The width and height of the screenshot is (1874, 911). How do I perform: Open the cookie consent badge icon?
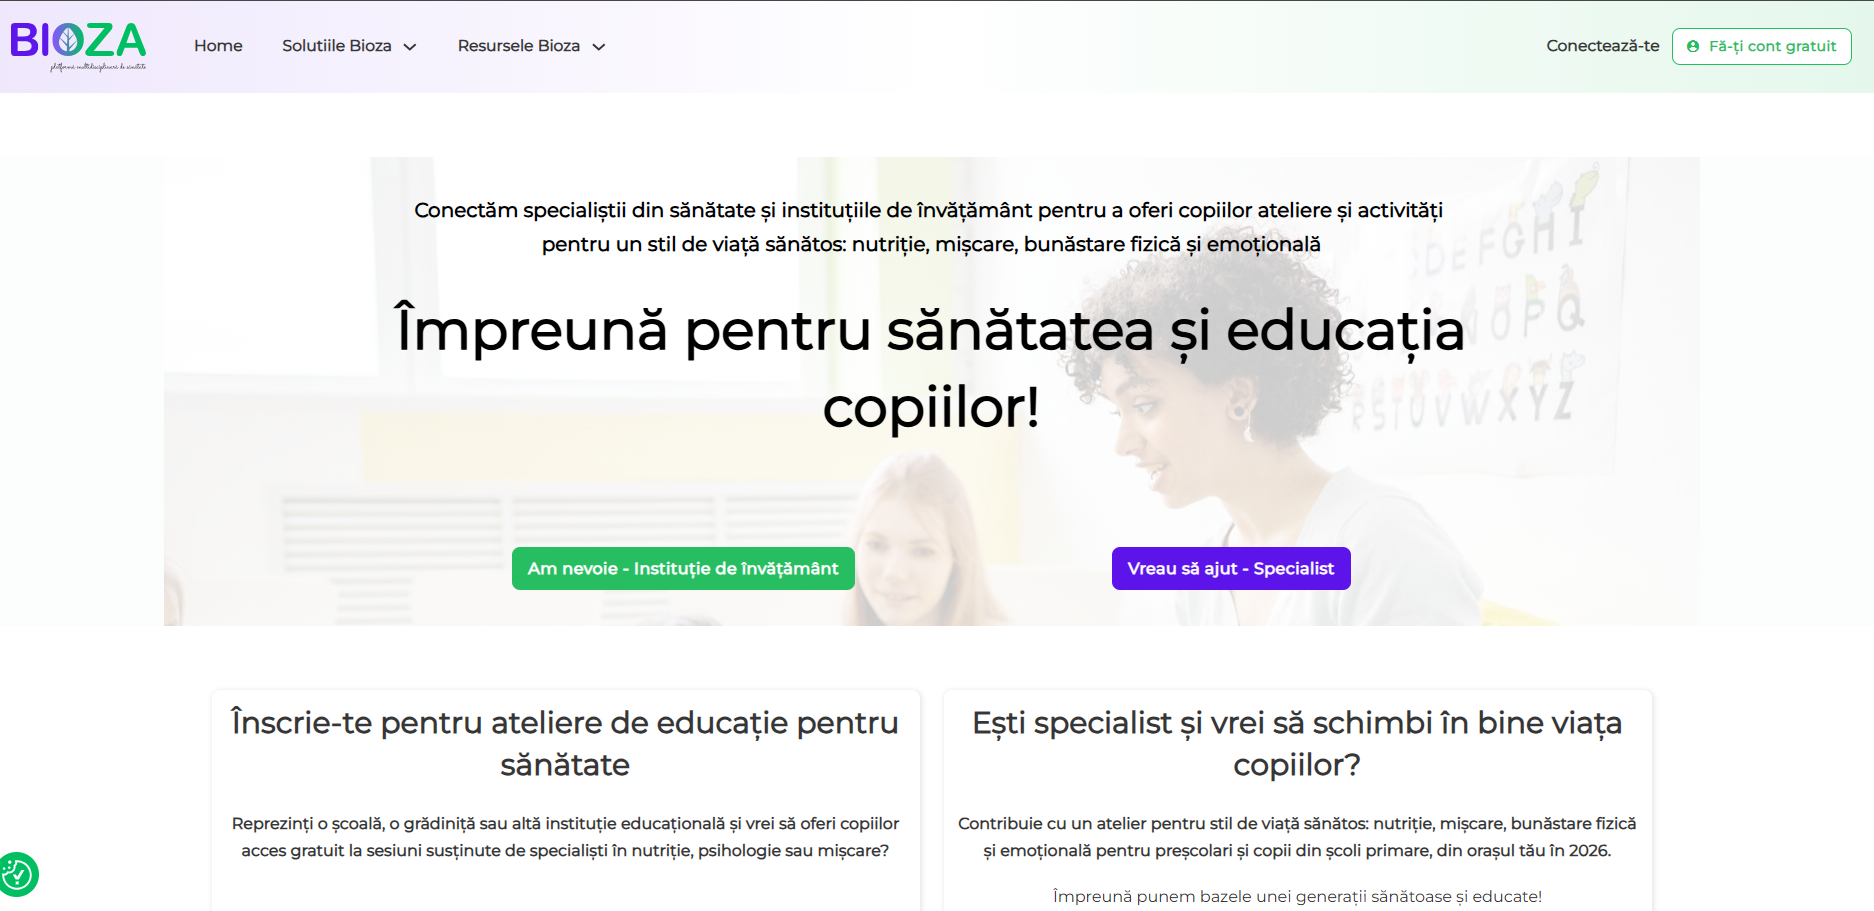(x=17, y=875)
